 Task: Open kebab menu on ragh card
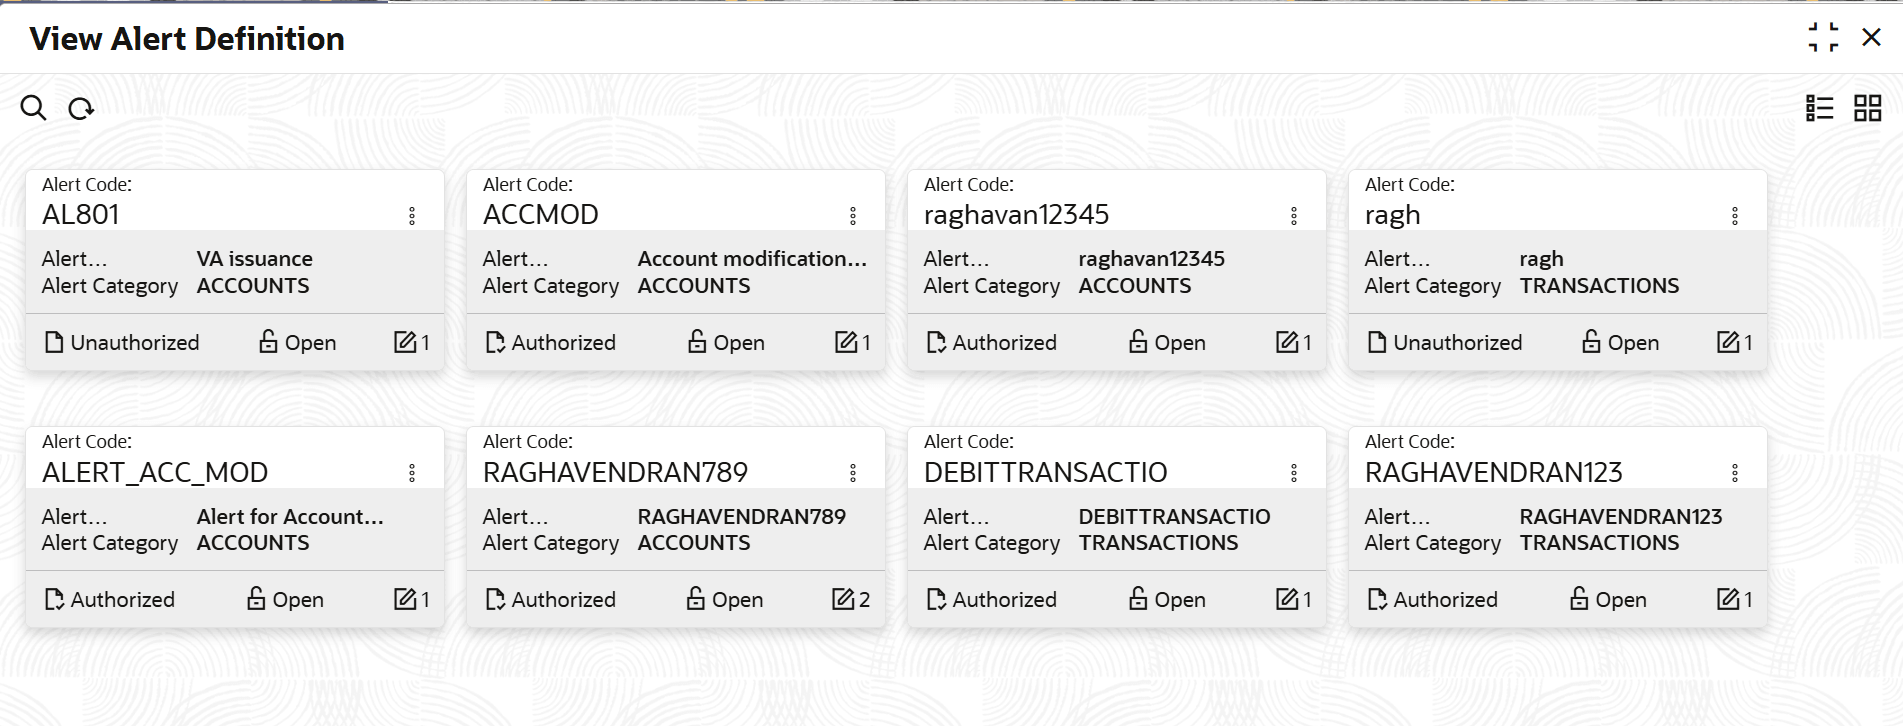(x=1735, y=216)
